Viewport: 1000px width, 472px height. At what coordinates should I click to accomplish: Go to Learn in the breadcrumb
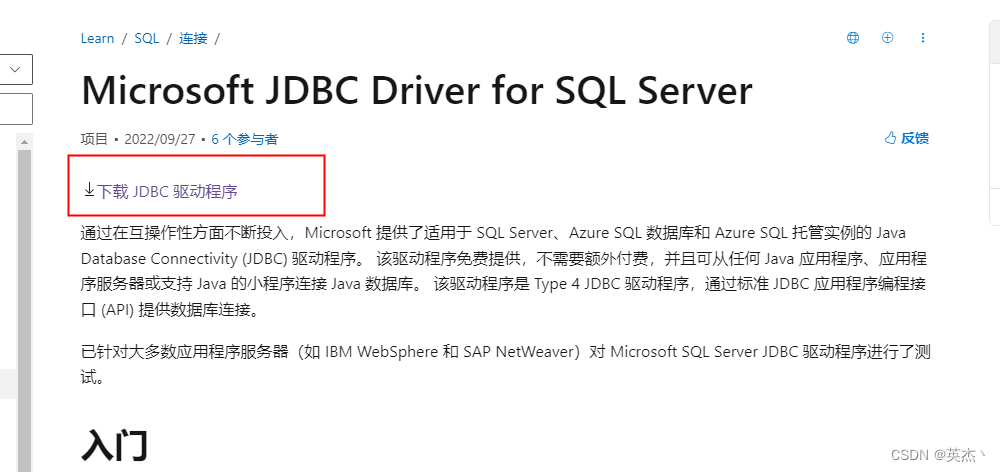point(97,38)
